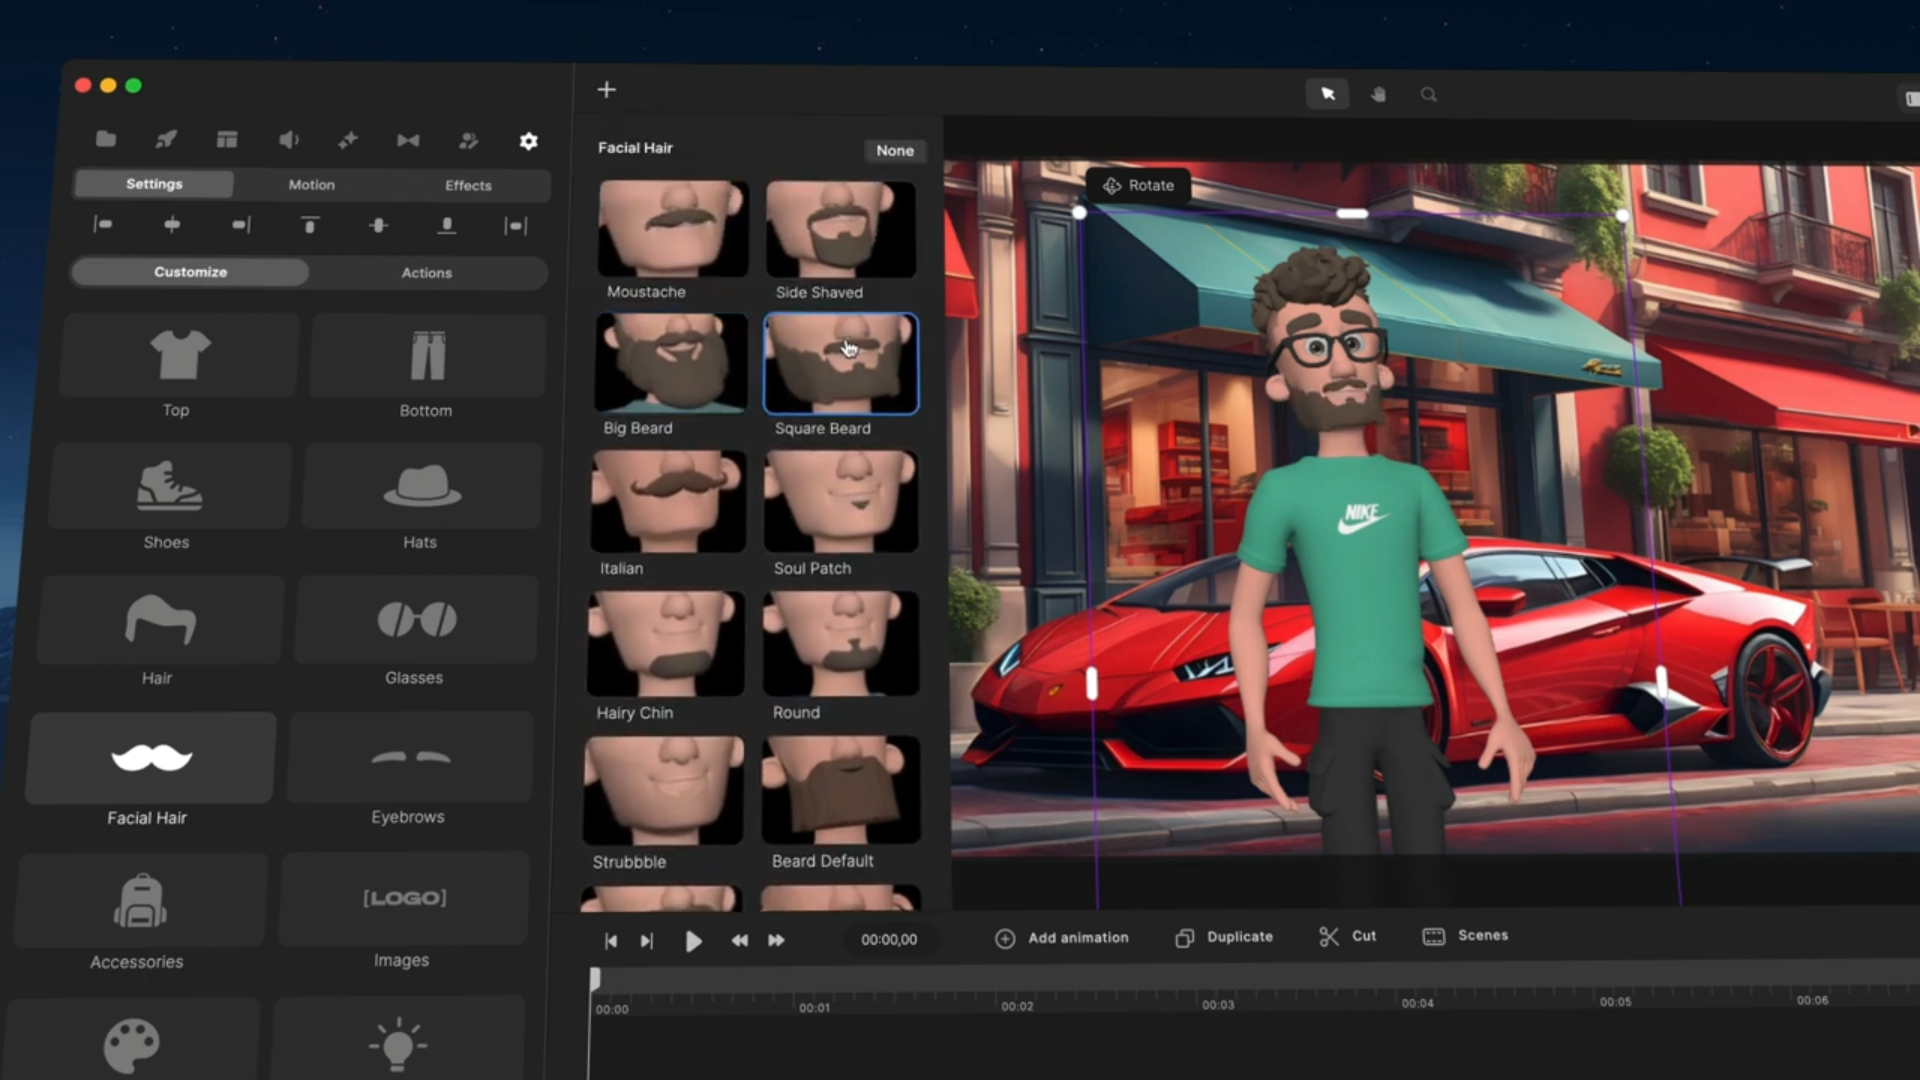Choose the Moustache facial hair style
1920x1080 pixels.
coord(673,228)
